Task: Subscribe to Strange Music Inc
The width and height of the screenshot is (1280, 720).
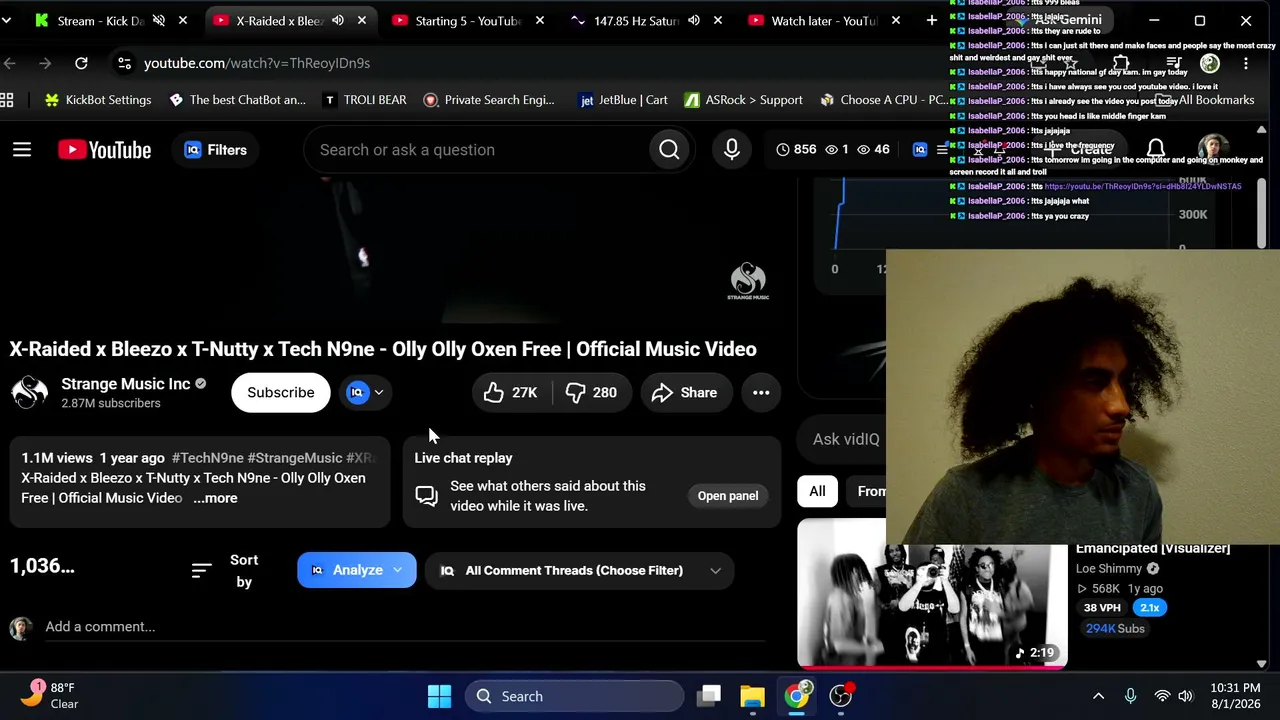Action: pos(280,393)
